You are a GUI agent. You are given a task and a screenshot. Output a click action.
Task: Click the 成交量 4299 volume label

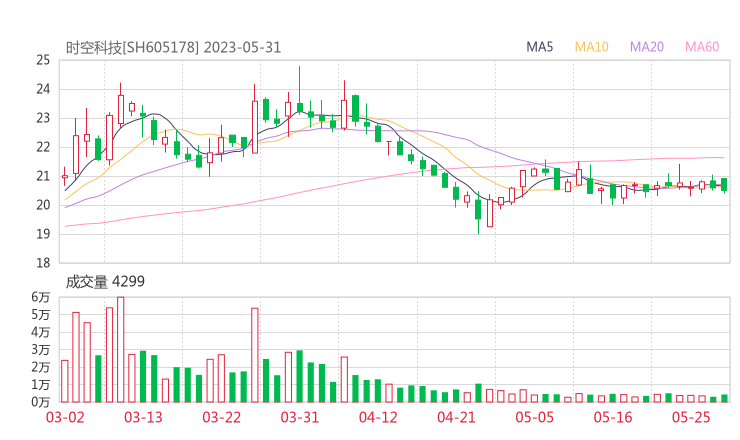pos(105,282)
